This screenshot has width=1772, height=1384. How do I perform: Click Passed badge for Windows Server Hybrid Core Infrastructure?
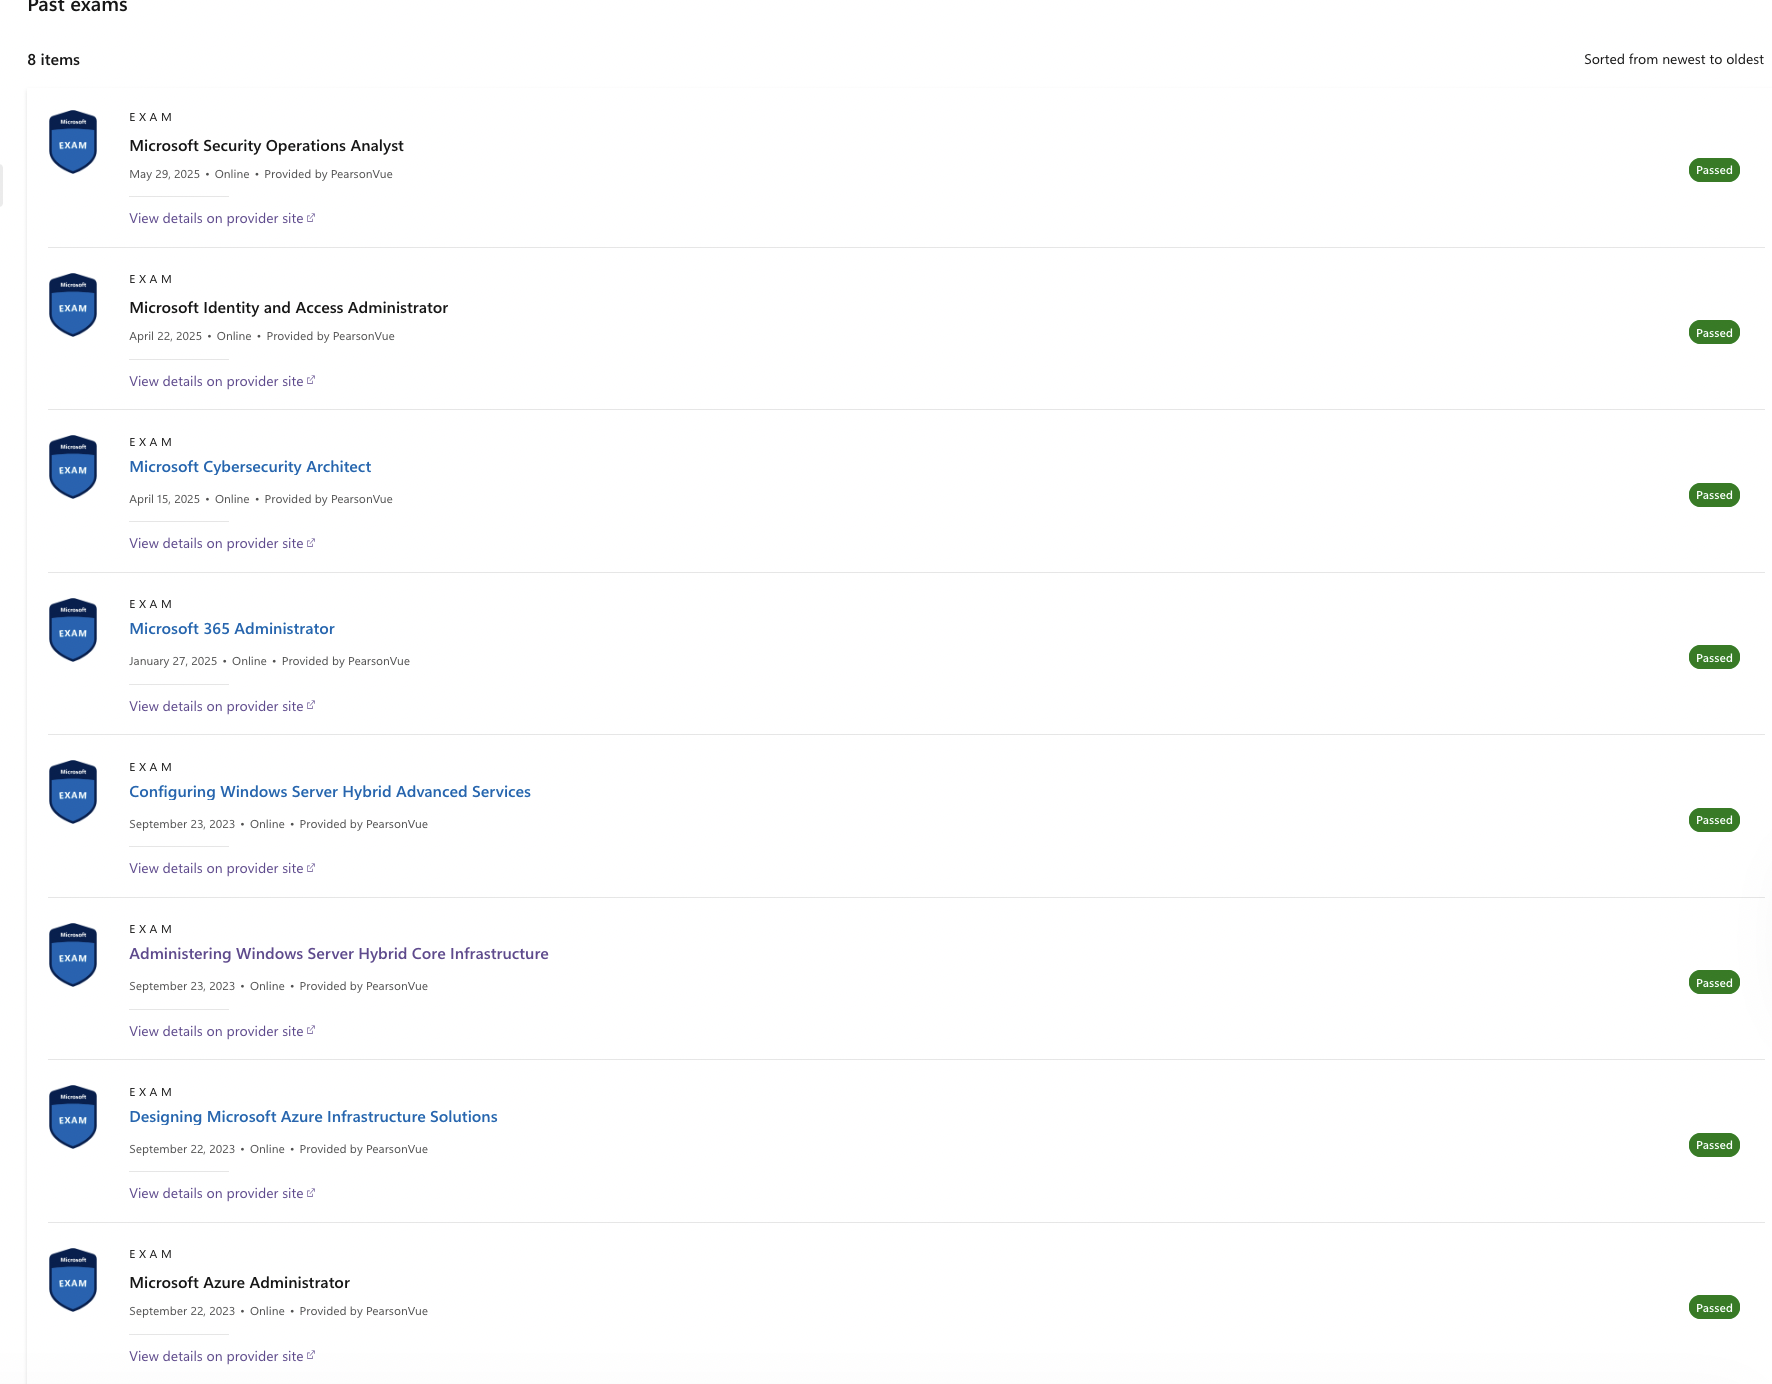pos(1714,983)
